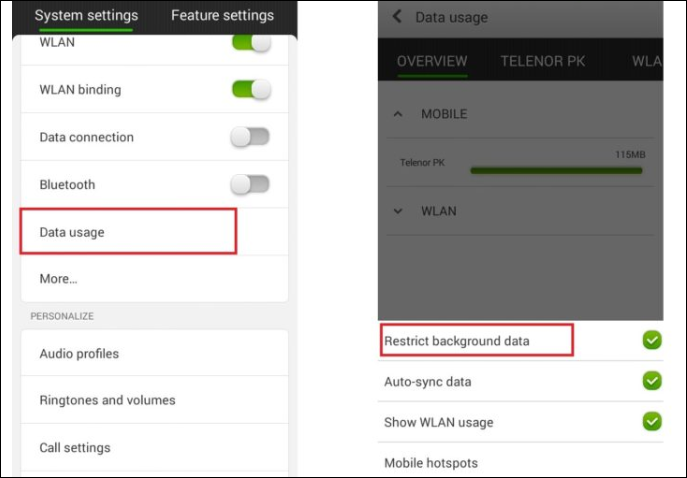Uncheck Restrict background data checkmark

(x=652, y=340)
